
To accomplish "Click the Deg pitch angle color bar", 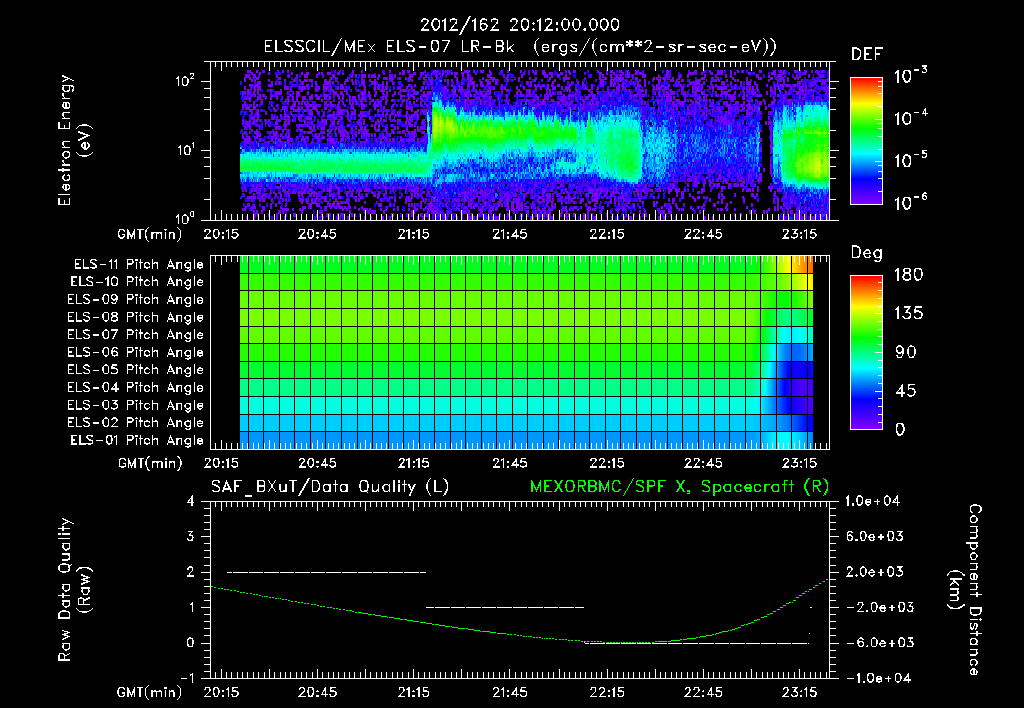I will coord(866,352).
